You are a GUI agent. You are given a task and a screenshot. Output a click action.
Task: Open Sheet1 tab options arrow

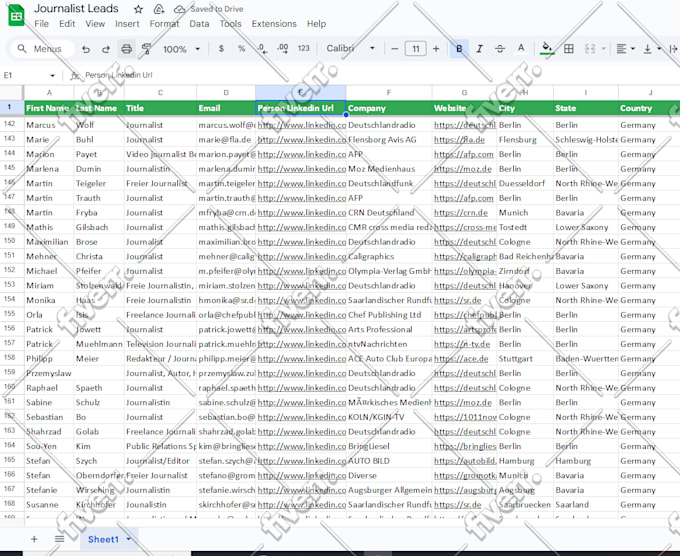pos(129,539)
